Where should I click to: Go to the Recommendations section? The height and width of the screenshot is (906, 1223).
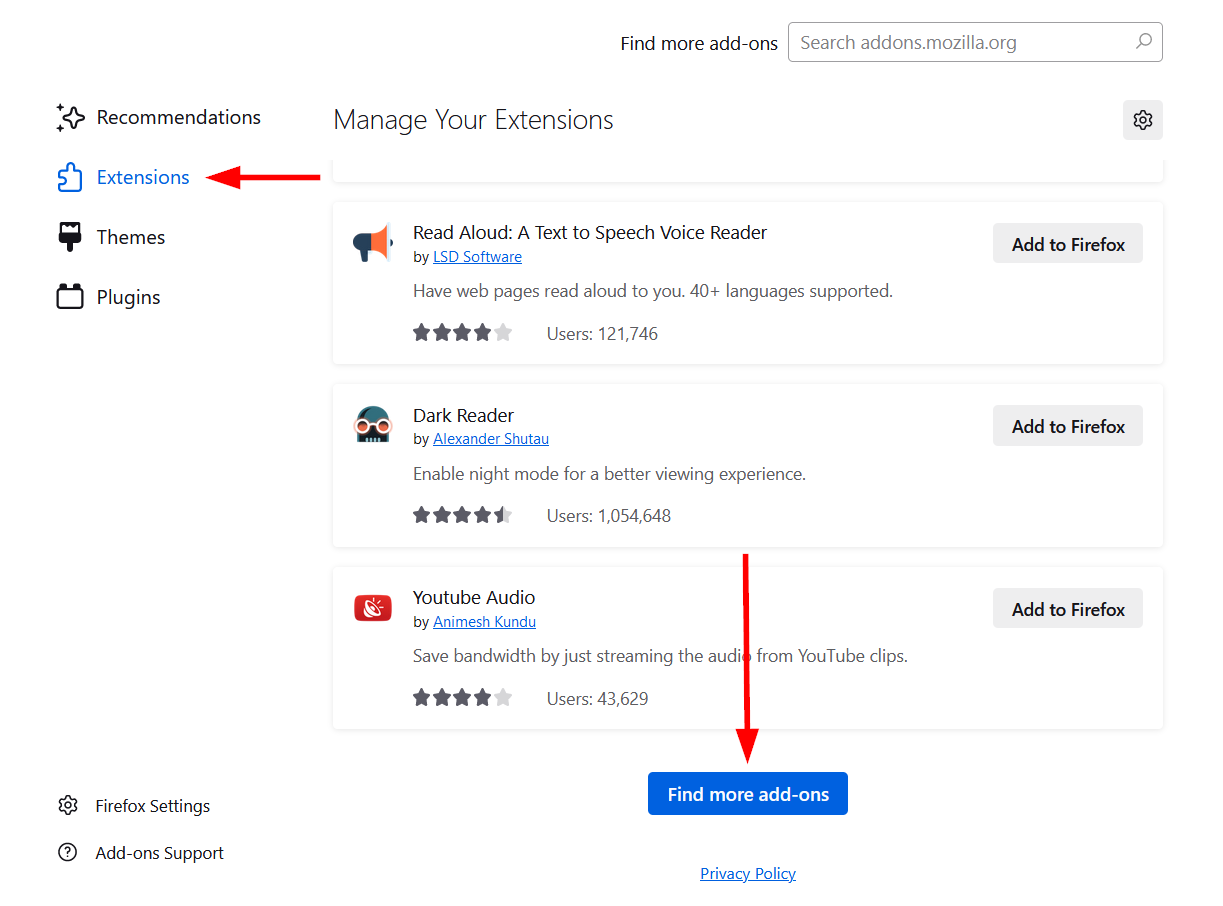coord(178,118)
